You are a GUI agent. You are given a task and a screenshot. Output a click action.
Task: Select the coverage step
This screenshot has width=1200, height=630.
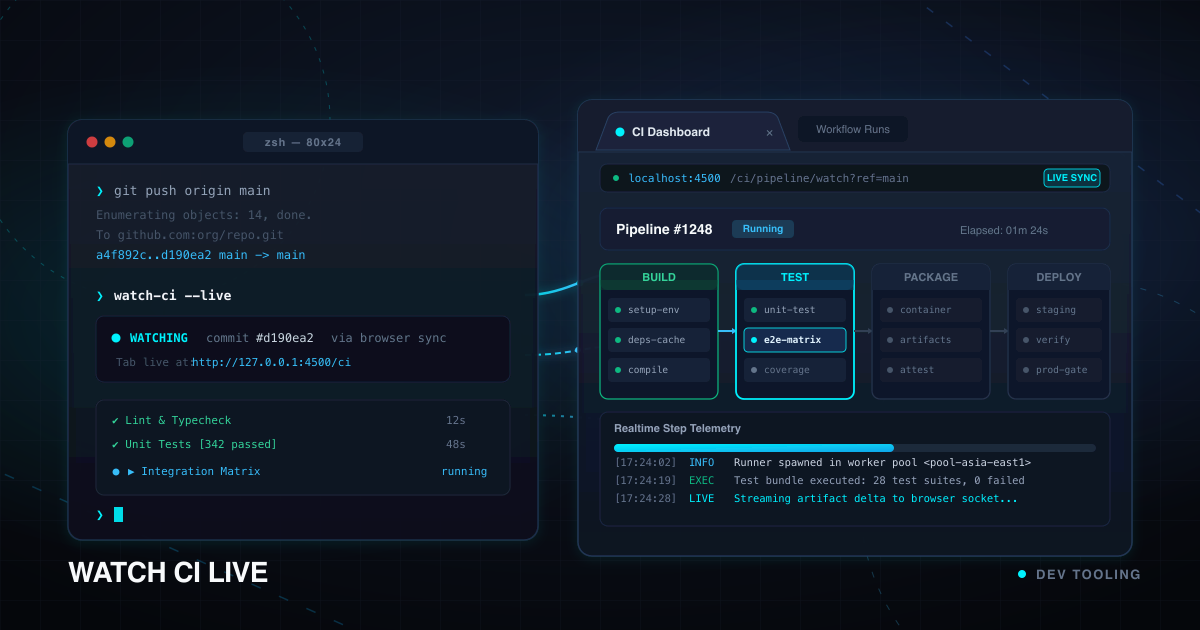pos(795,370)
